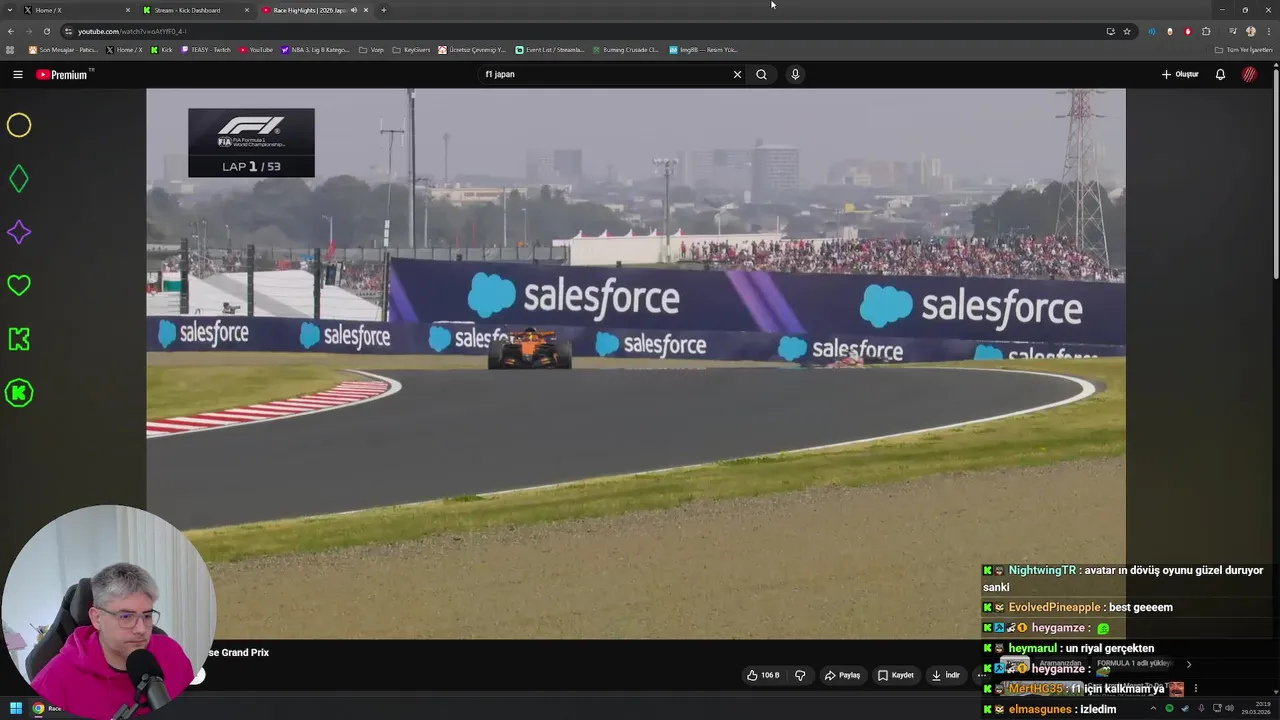
Task: Click the green diamond overlay icon
Action: pyautogui.click(x=19, y=179)
